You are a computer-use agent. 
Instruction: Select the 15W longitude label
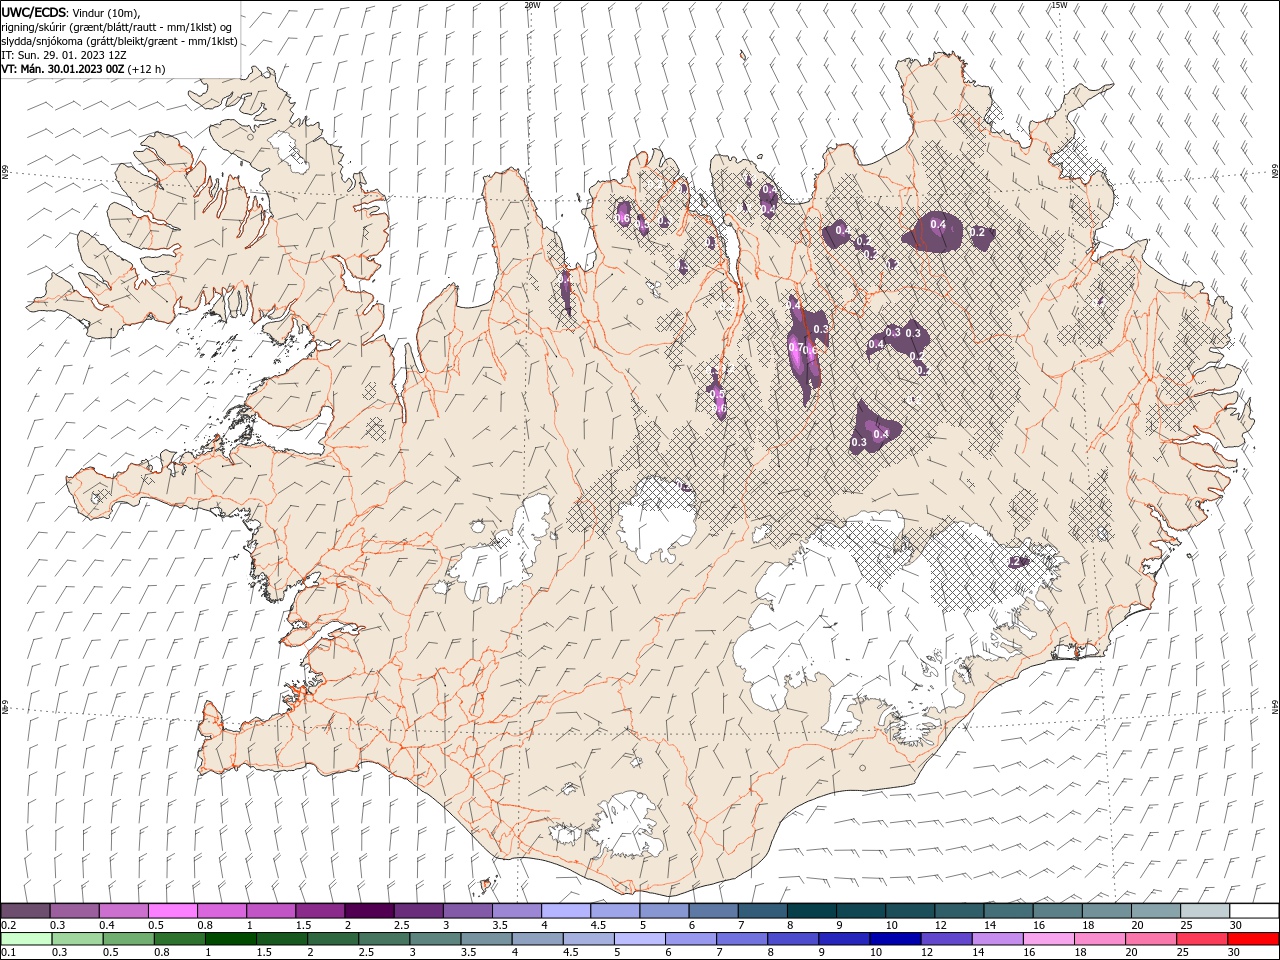tap(1059, 5)
